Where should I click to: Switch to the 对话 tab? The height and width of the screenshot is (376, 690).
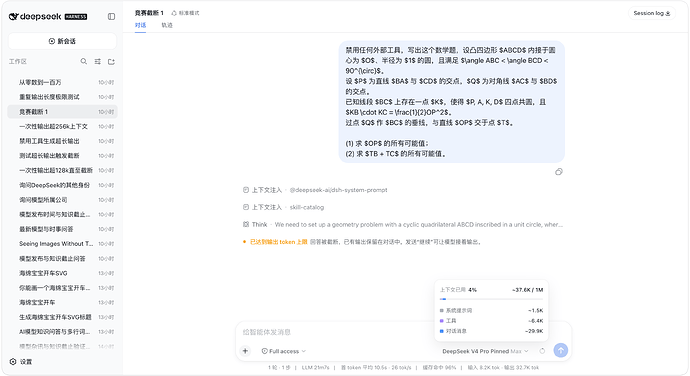coord(140,25)
